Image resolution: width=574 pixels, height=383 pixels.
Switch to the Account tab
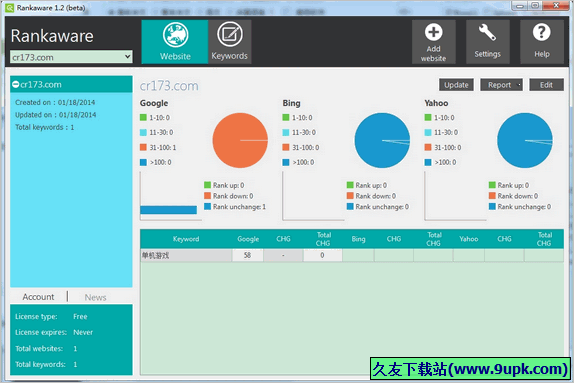click(x=38, y=297)
